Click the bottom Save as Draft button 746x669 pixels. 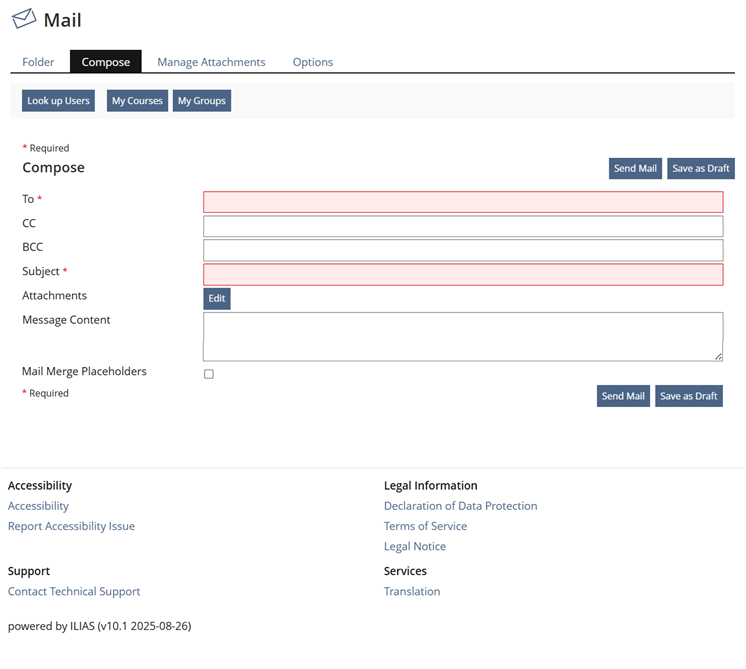pos(688,396)
